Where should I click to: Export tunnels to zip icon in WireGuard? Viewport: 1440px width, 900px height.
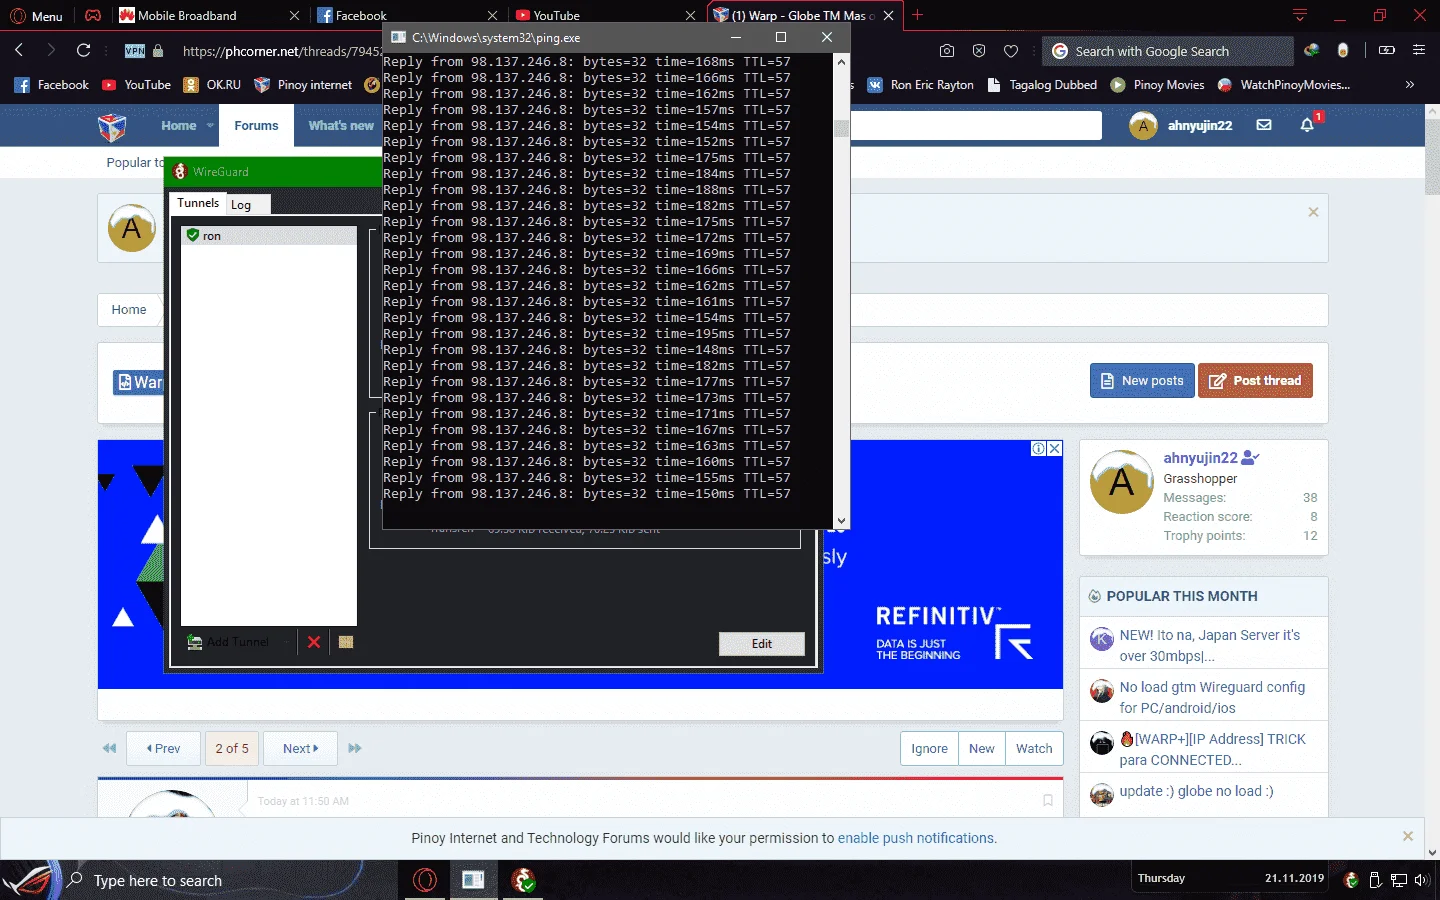coord(346,642)
